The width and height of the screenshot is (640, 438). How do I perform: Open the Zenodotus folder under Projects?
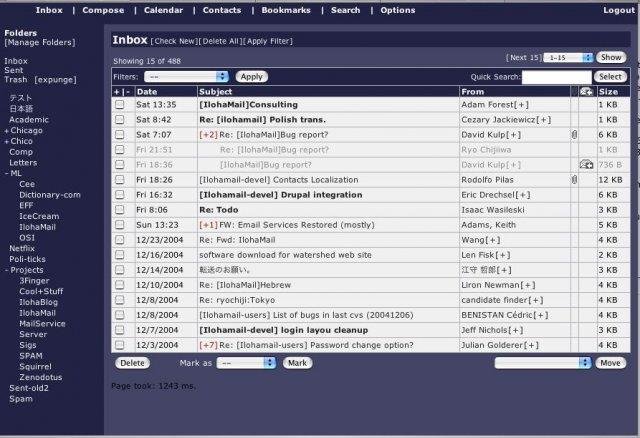[x=41, y=377]
